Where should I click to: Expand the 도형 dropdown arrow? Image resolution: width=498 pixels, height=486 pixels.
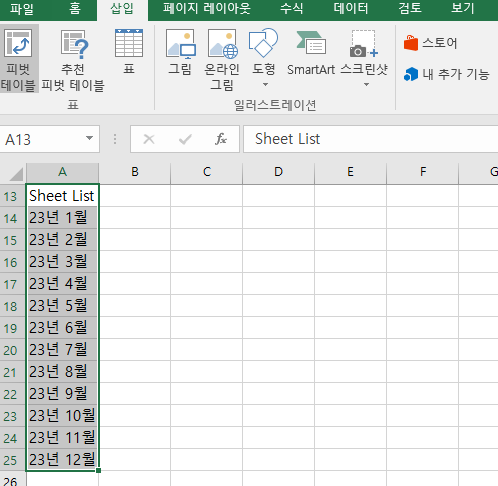pos(265,85)
